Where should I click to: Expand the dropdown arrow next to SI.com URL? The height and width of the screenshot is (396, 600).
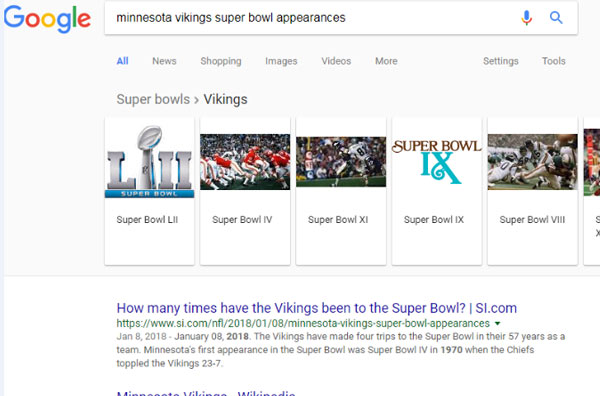point(497,323)
